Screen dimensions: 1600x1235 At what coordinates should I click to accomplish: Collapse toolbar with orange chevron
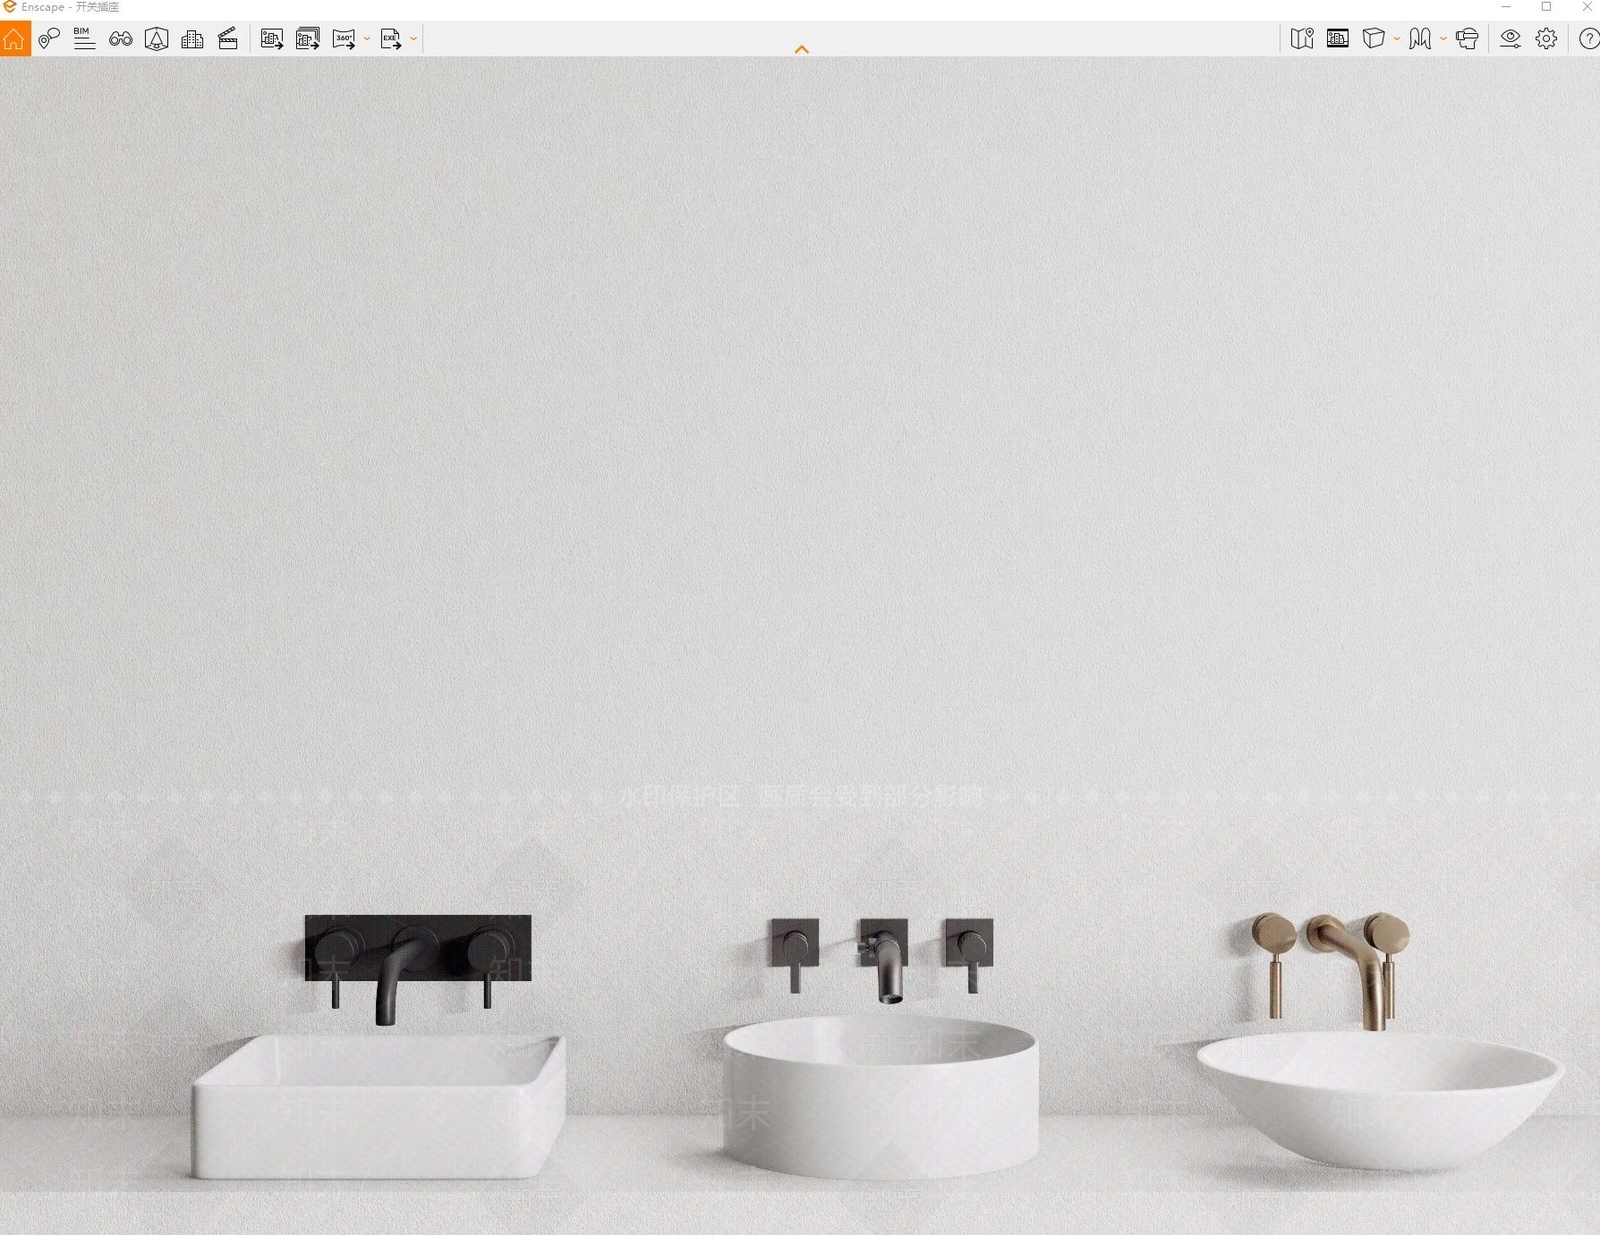(801, 49)
